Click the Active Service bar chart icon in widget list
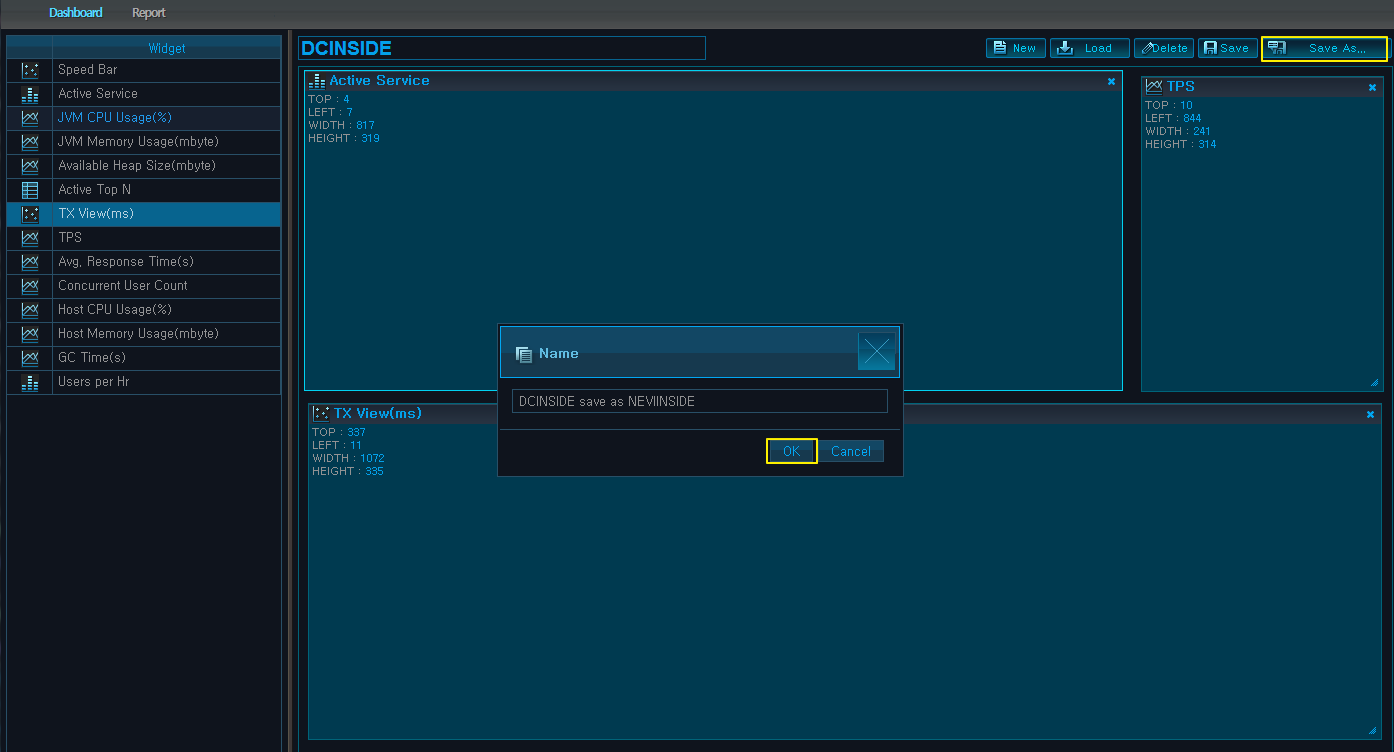 click(30, 94)
